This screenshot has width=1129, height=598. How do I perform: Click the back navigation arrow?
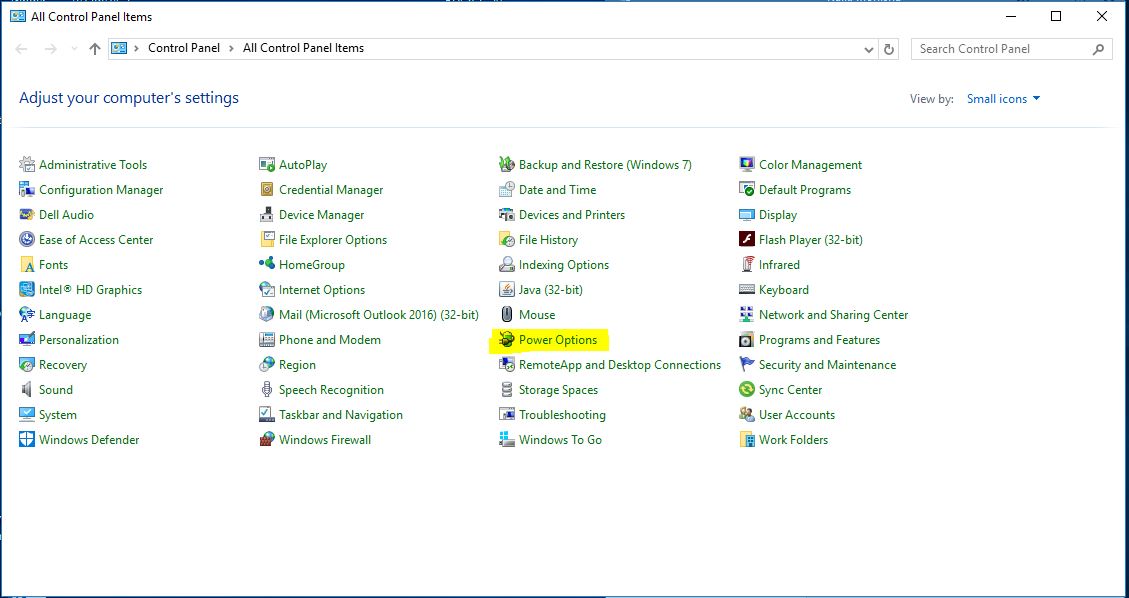[x=20, y=48]
